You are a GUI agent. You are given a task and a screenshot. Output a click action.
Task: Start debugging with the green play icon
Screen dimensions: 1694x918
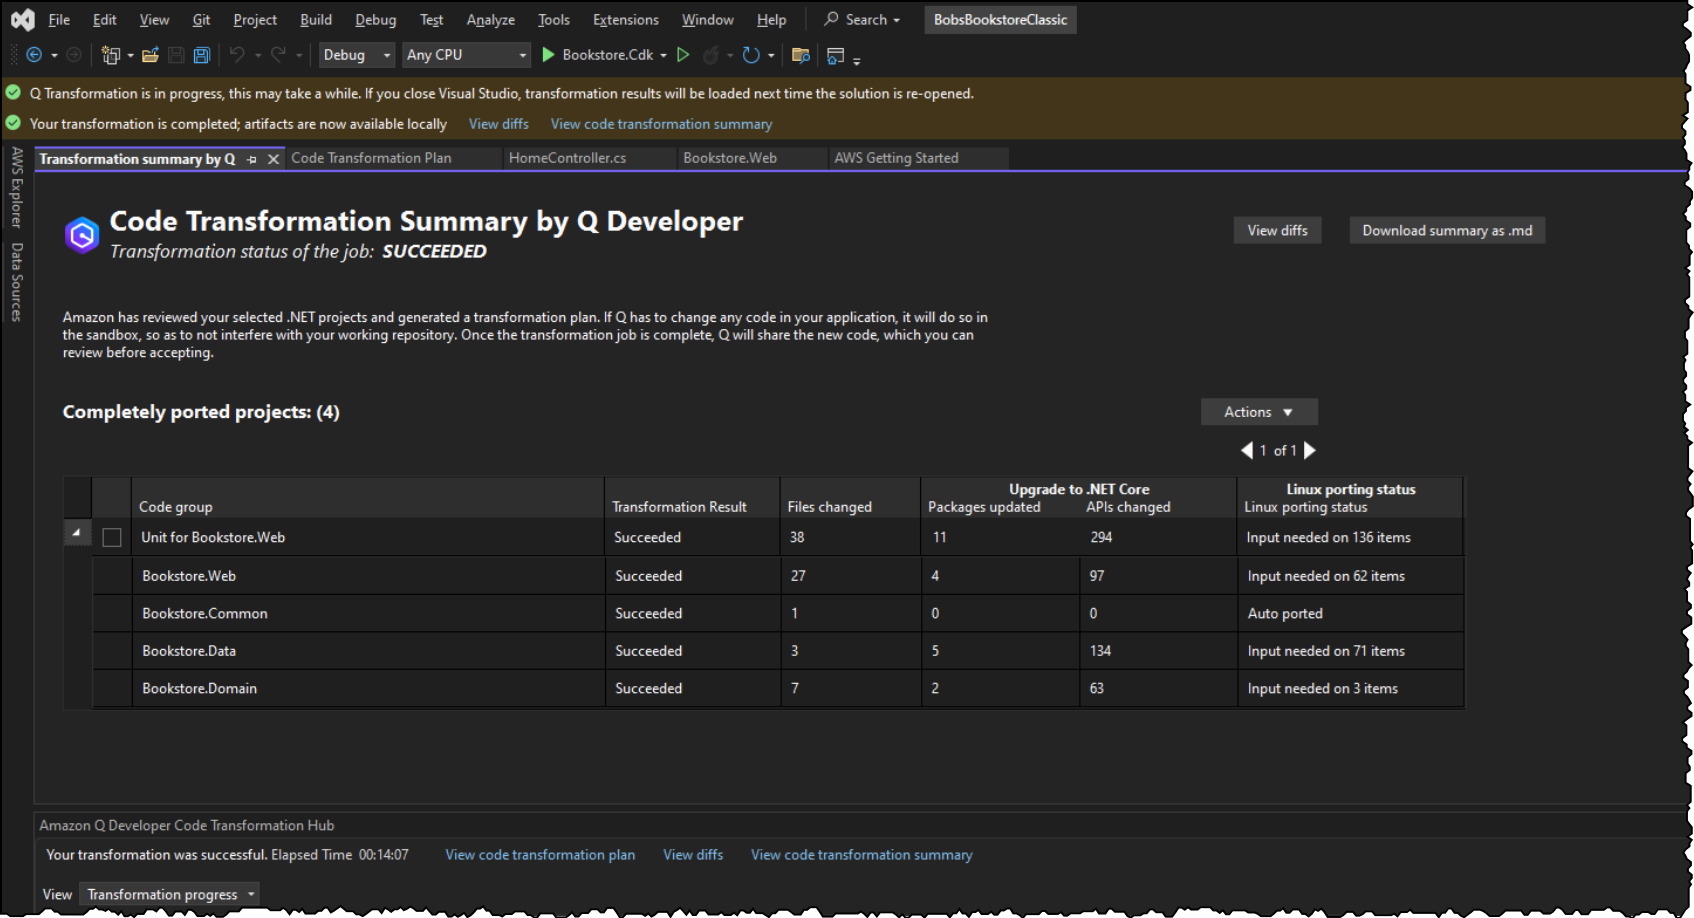pos(548,55)
